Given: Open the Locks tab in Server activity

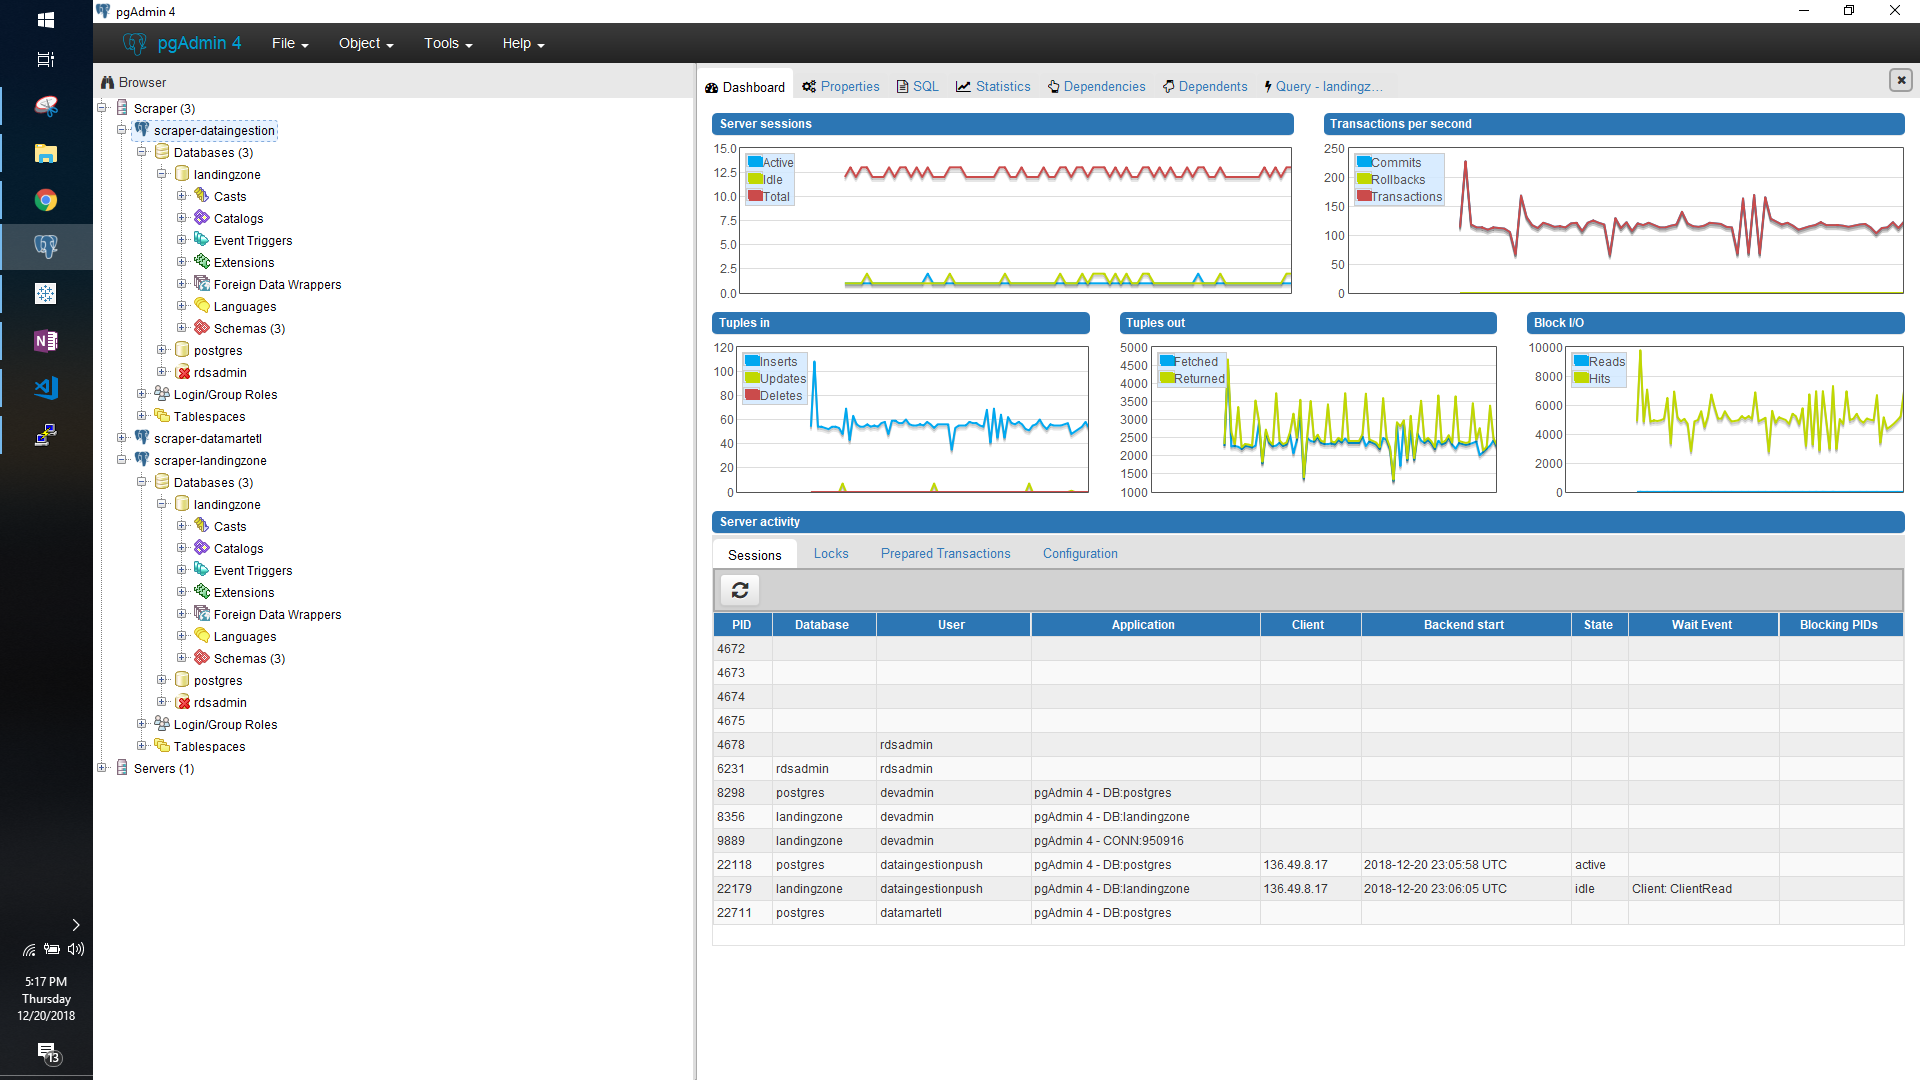Looking at the screenshot, I should click(x=830, y=554).
